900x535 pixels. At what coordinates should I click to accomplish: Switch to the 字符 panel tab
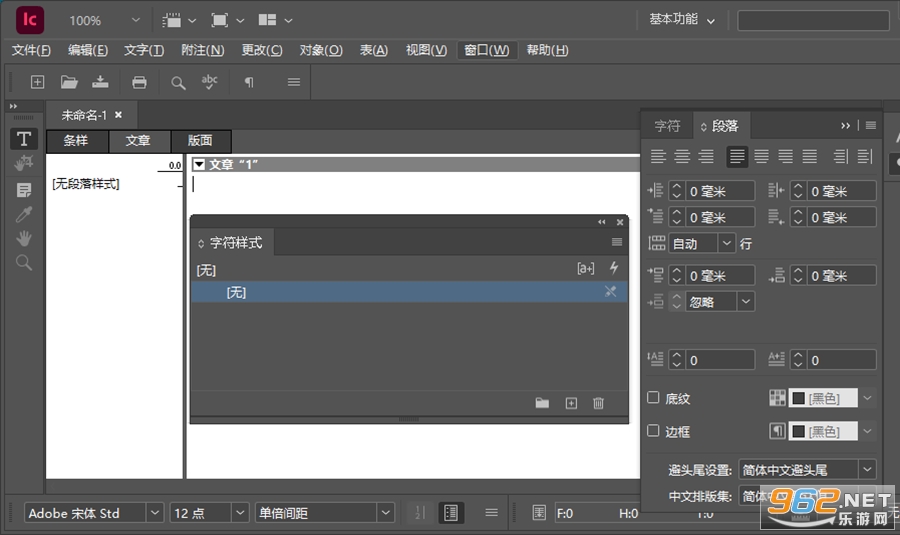pyautogui.click(x=667, y=126)
